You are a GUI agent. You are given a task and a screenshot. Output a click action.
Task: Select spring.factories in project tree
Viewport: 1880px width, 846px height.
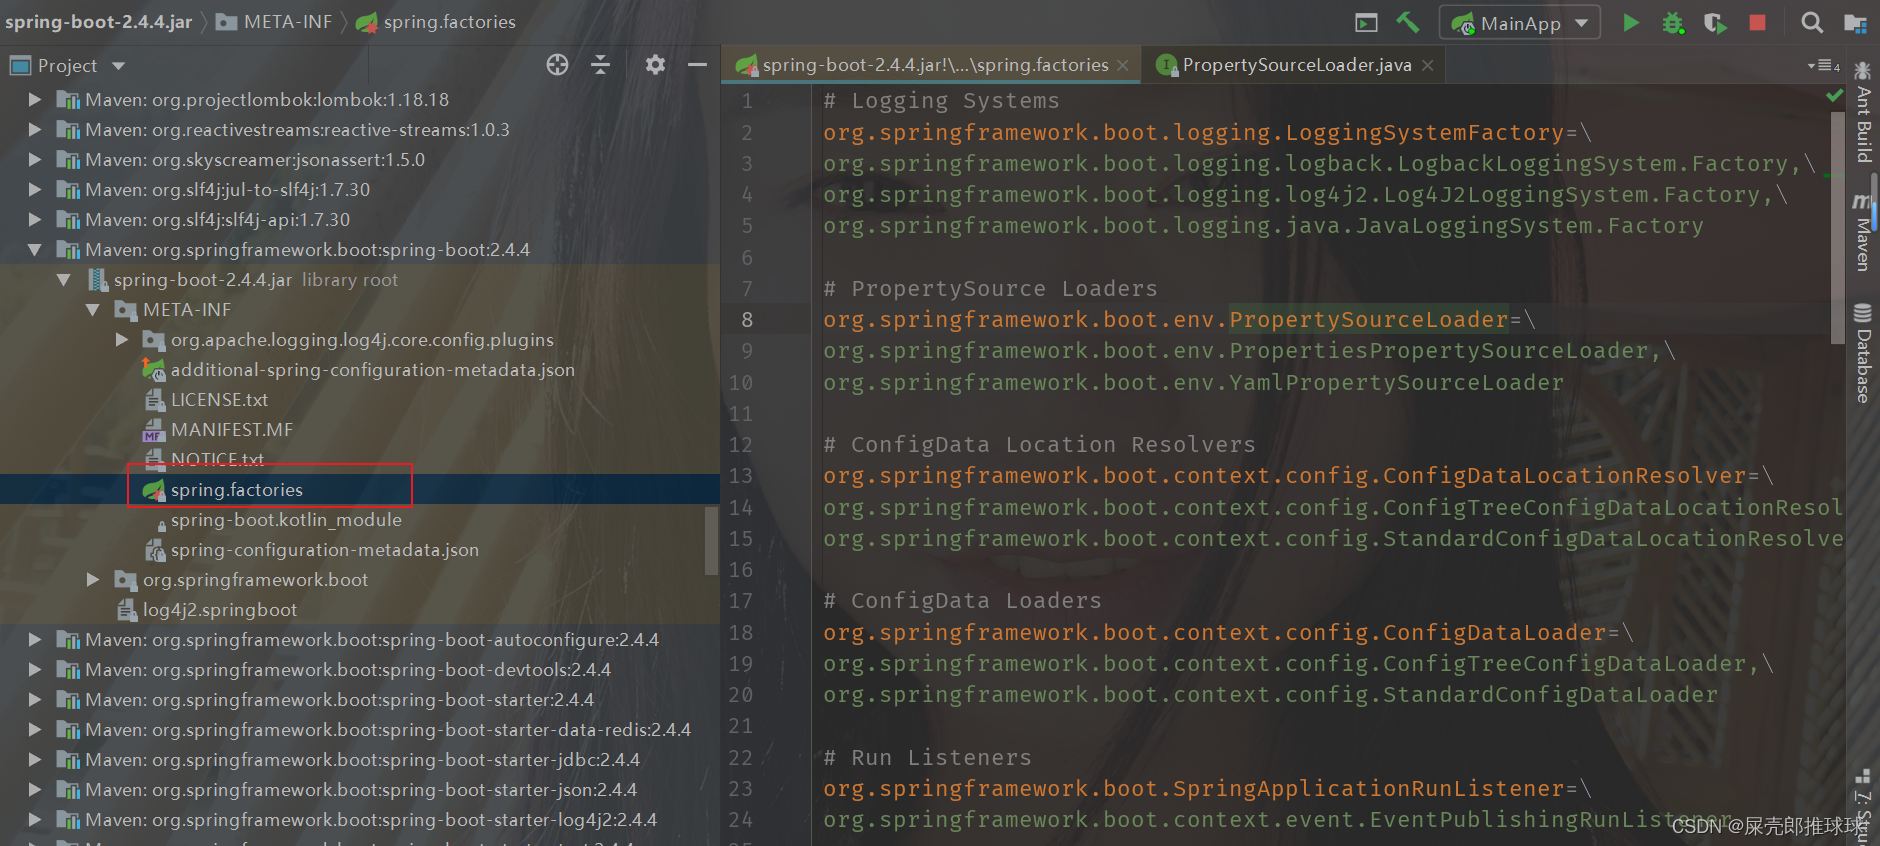click(x=236, y=490)
